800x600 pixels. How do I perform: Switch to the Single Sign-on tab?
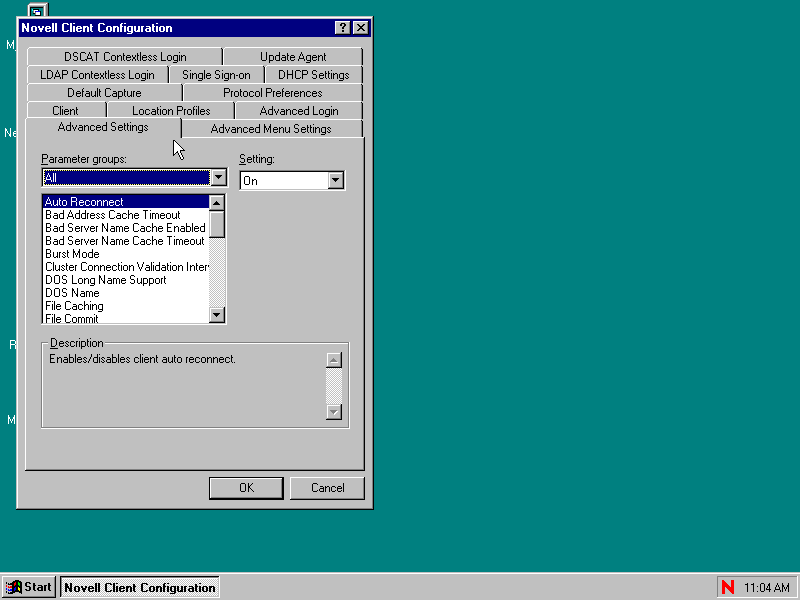click(216, 74)
